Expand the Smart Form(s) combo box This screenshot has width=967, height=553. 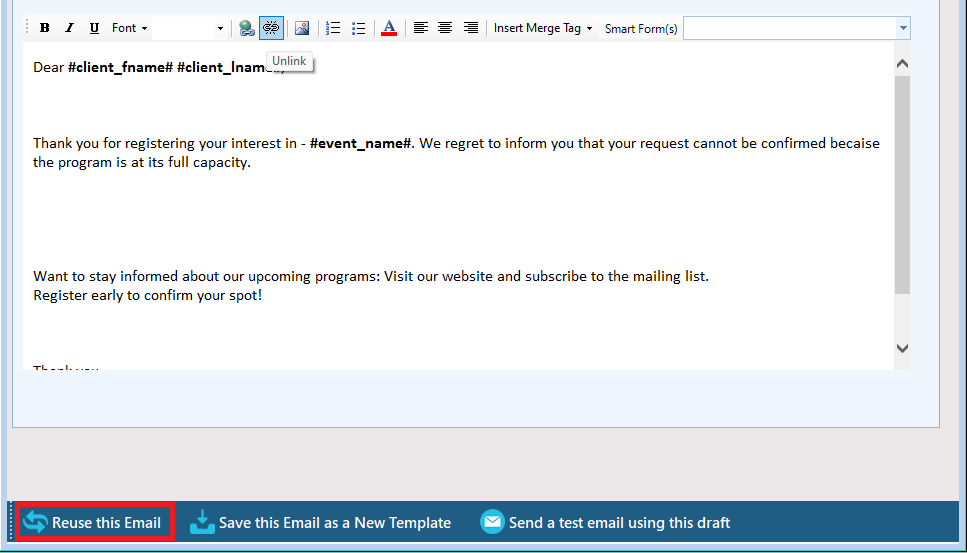[x=903, y=28]
